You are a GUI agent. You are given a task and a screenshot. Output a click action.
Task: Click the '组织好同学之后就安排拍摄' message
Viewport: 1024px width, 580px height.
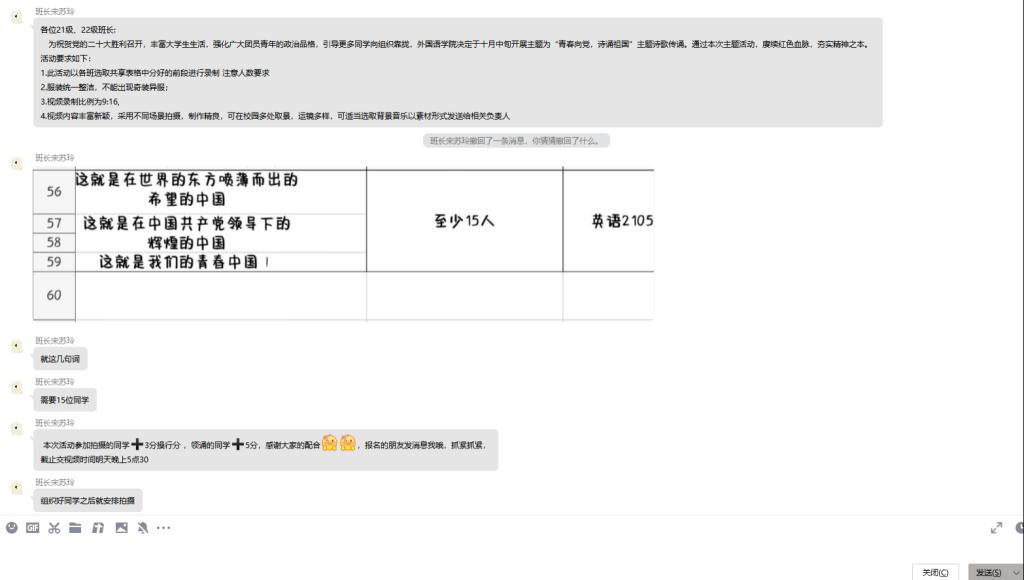coord(87,501)
